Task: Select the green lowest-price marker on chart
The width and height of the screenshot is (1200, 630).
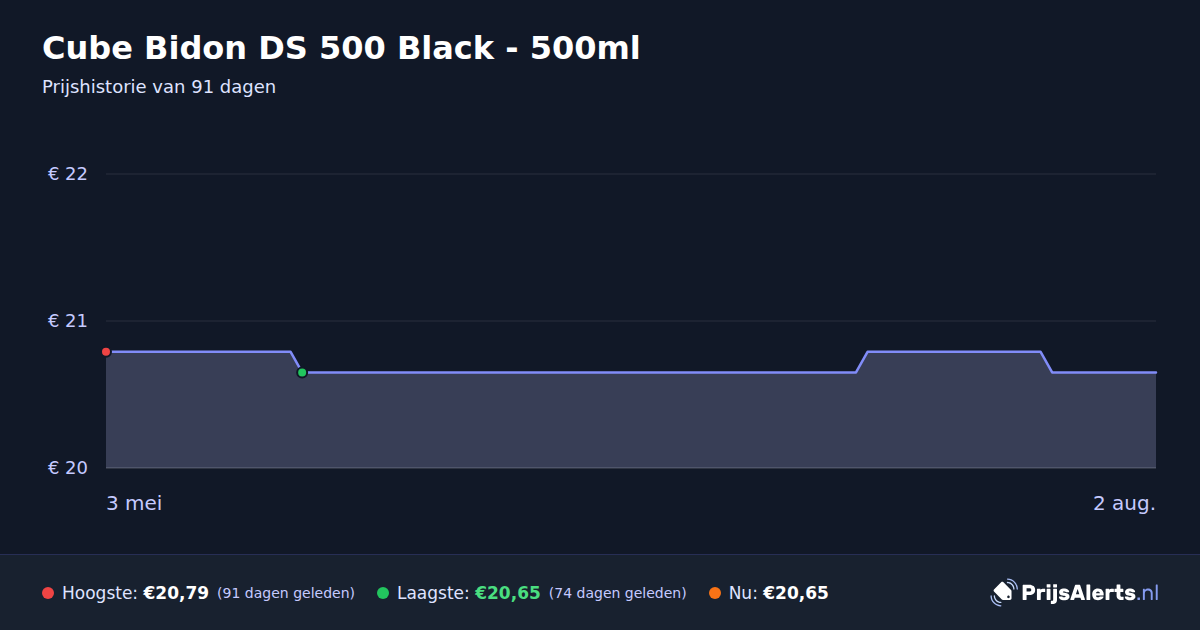Action: (302, 373)
